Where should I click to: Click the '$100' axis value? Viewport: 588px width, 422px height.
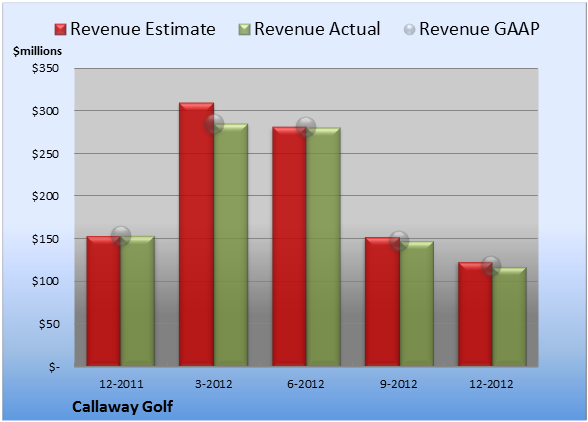45,281
